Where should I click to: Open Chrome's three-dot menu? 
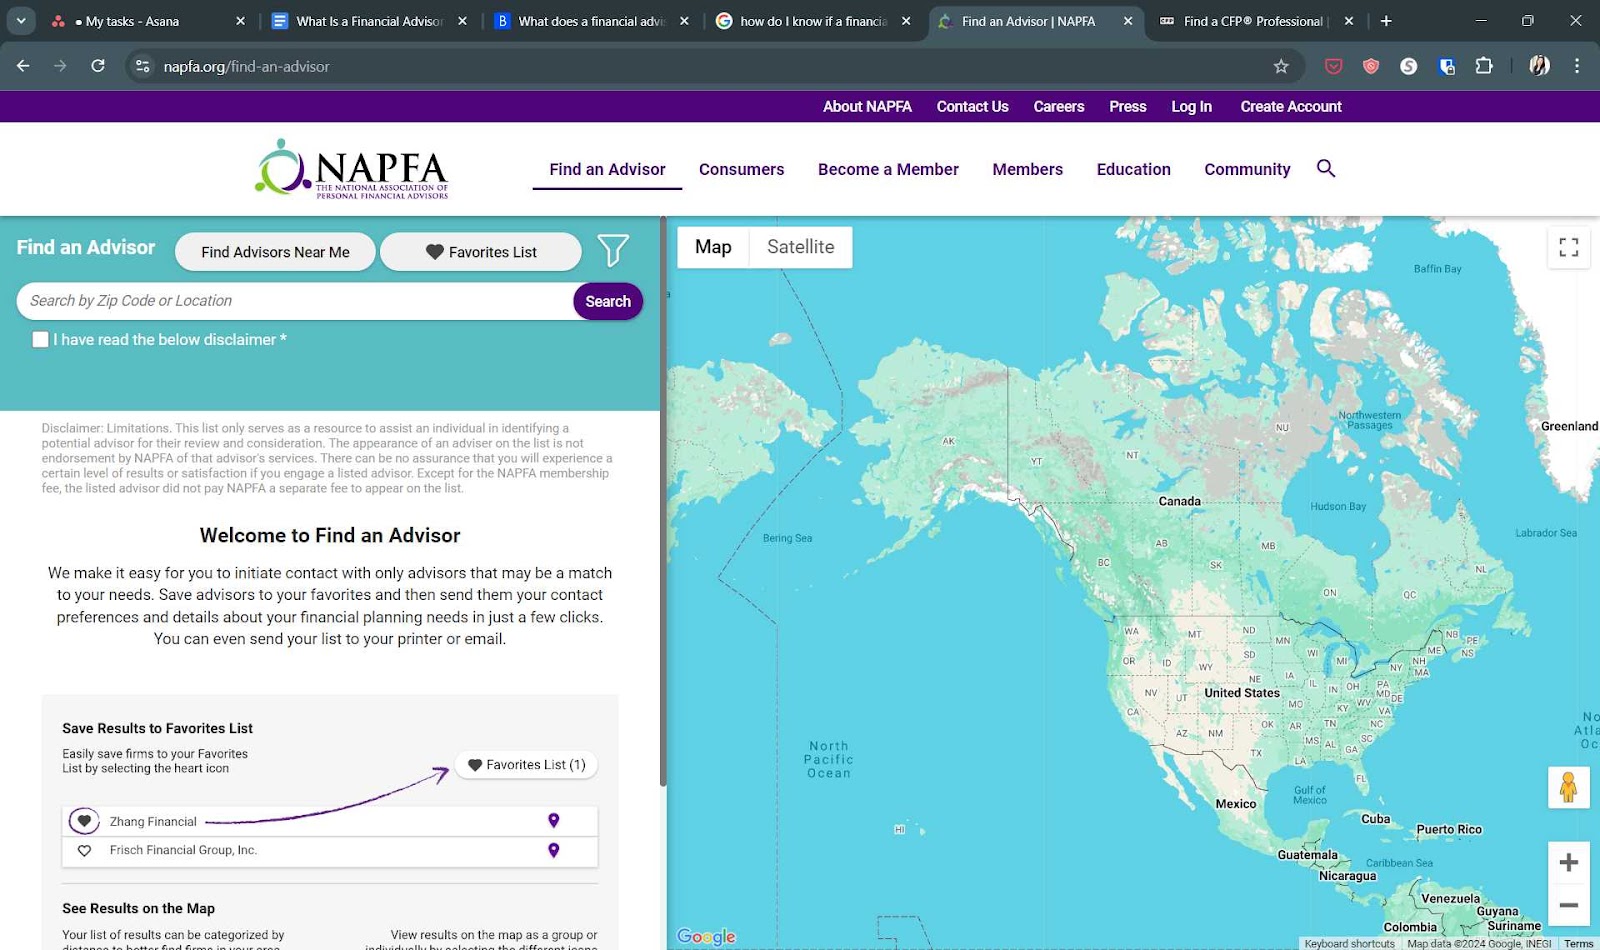[x=1577, y=66]
